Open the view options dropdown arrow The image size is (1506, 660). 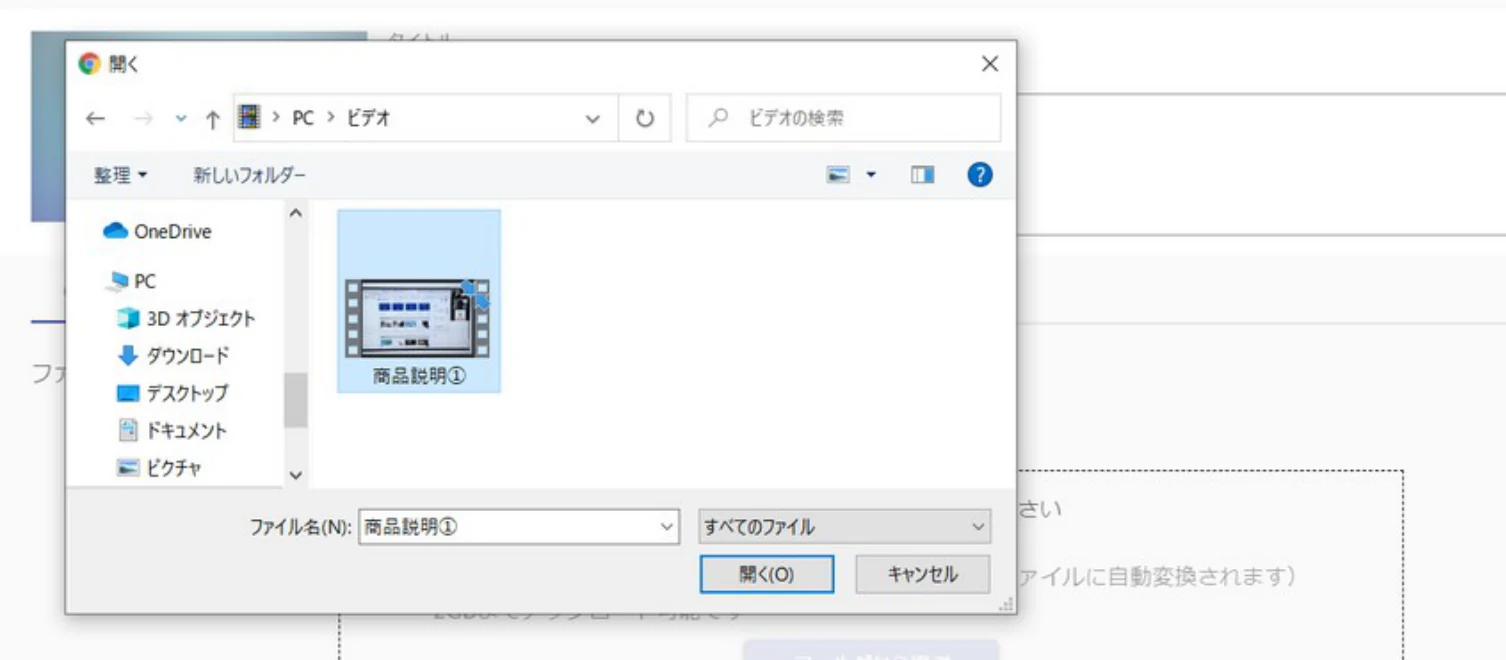tap(870, 175)
